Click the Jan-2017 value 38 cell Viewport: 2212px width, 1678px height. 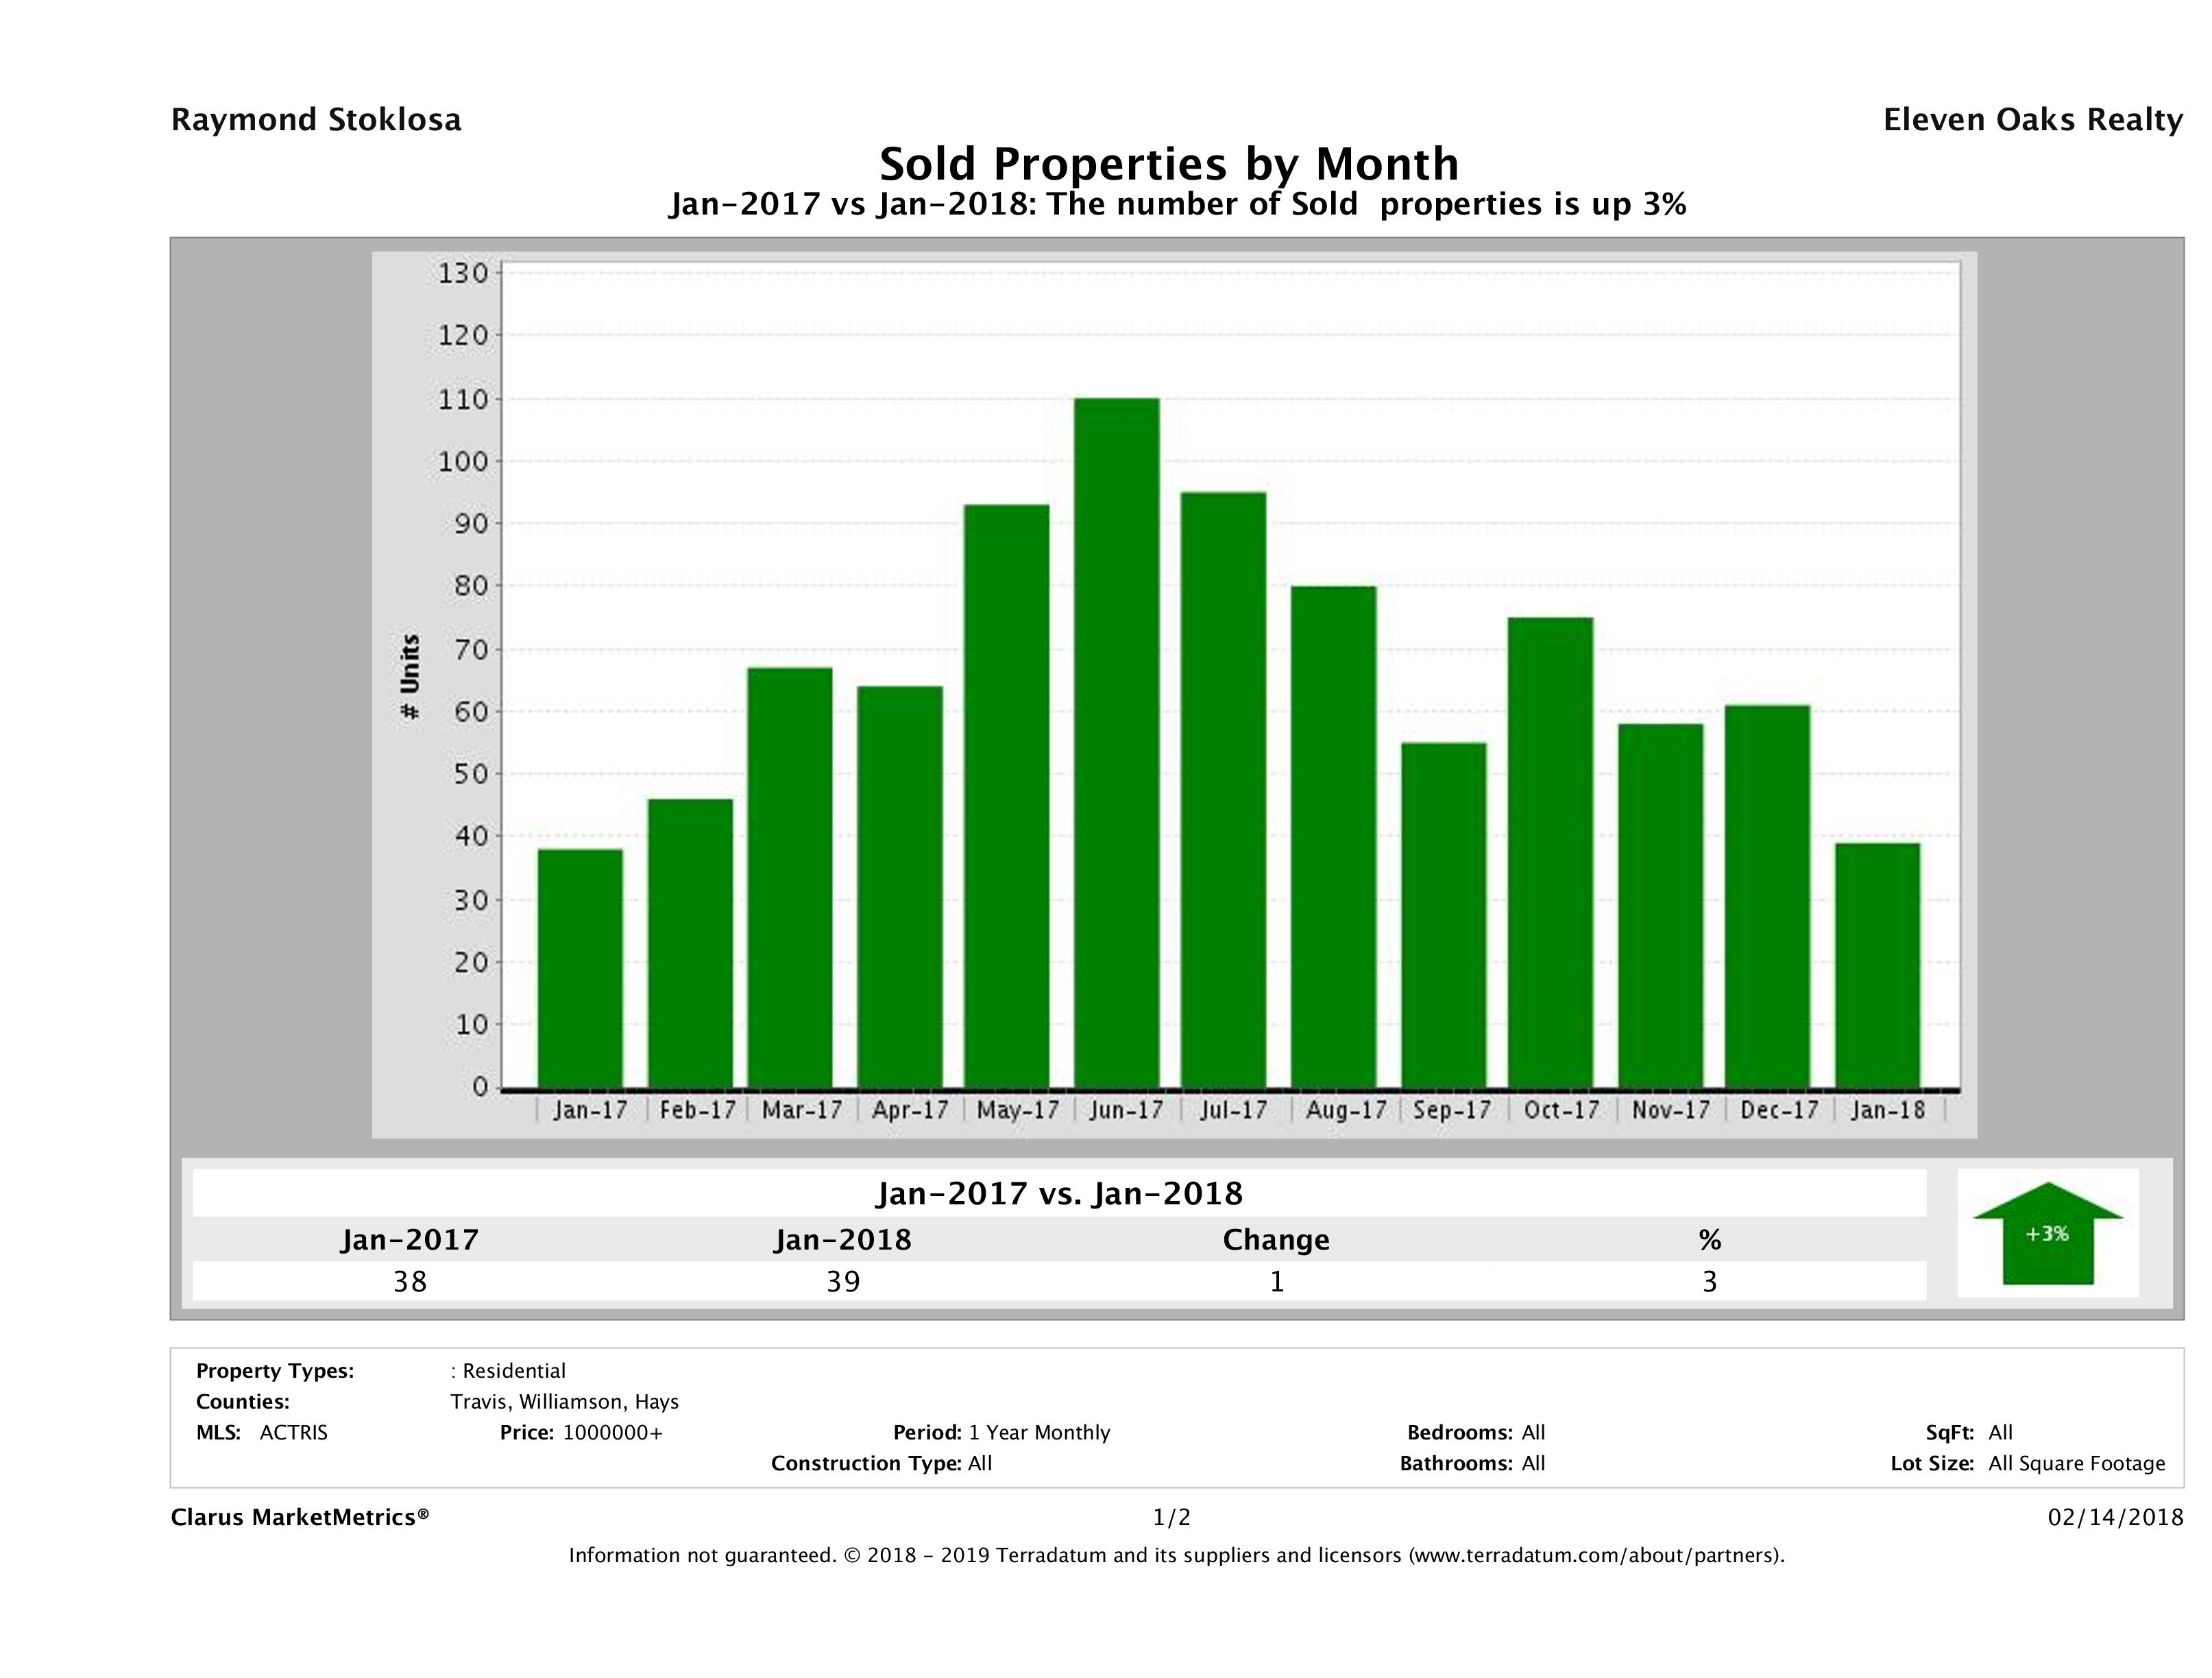click(x=410, y=1281)
